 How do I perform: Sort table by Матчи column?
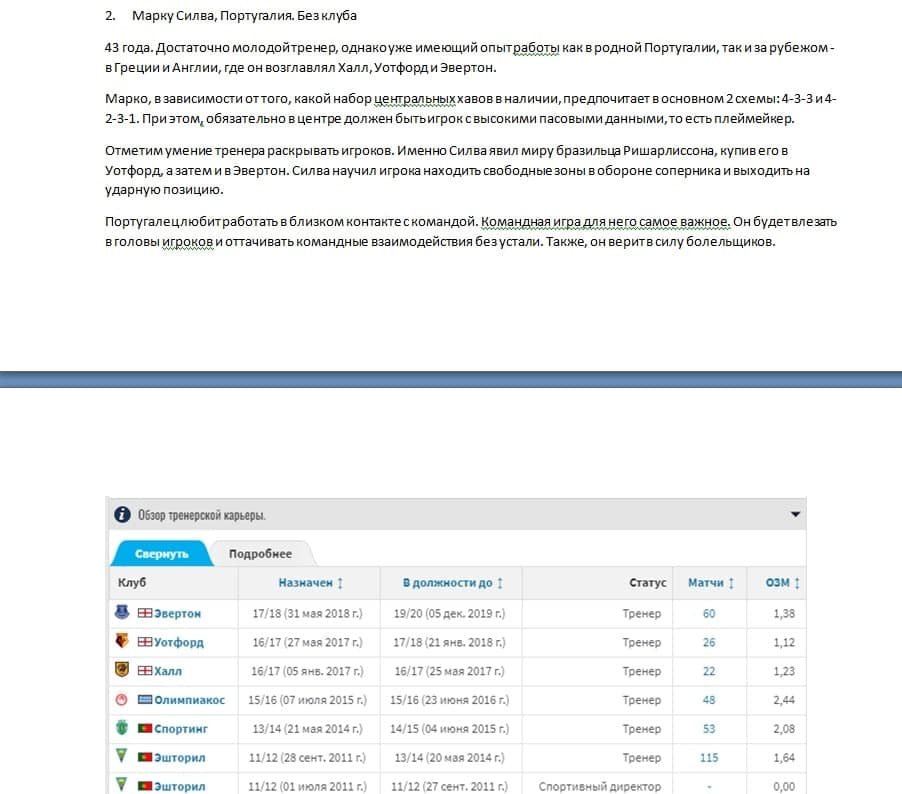coord(711,583)
